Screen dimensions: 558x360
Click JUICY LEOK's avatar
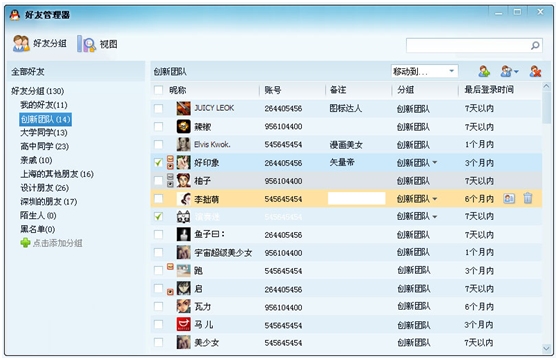tap(184, 108)
